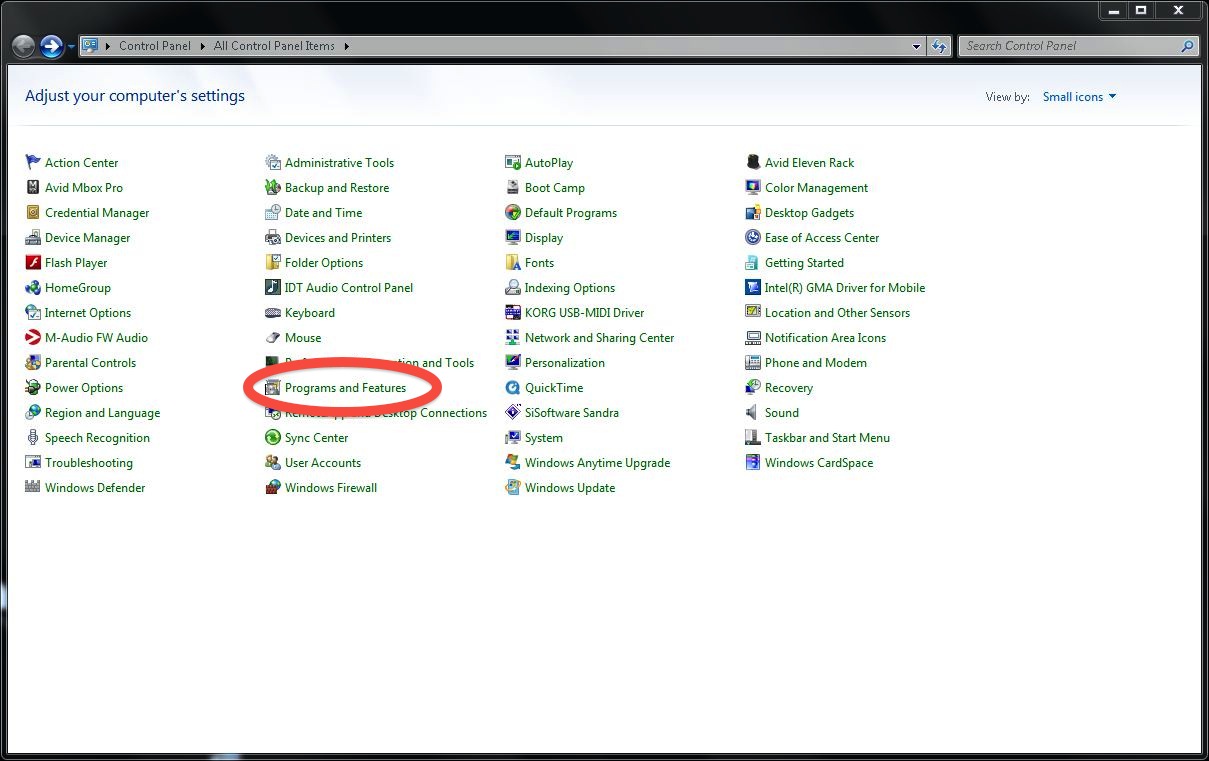Image resolution: width=1209 pixels, height=761 pixels.
Task: Open the Flash Player icon
Action: tap(33, 263)
